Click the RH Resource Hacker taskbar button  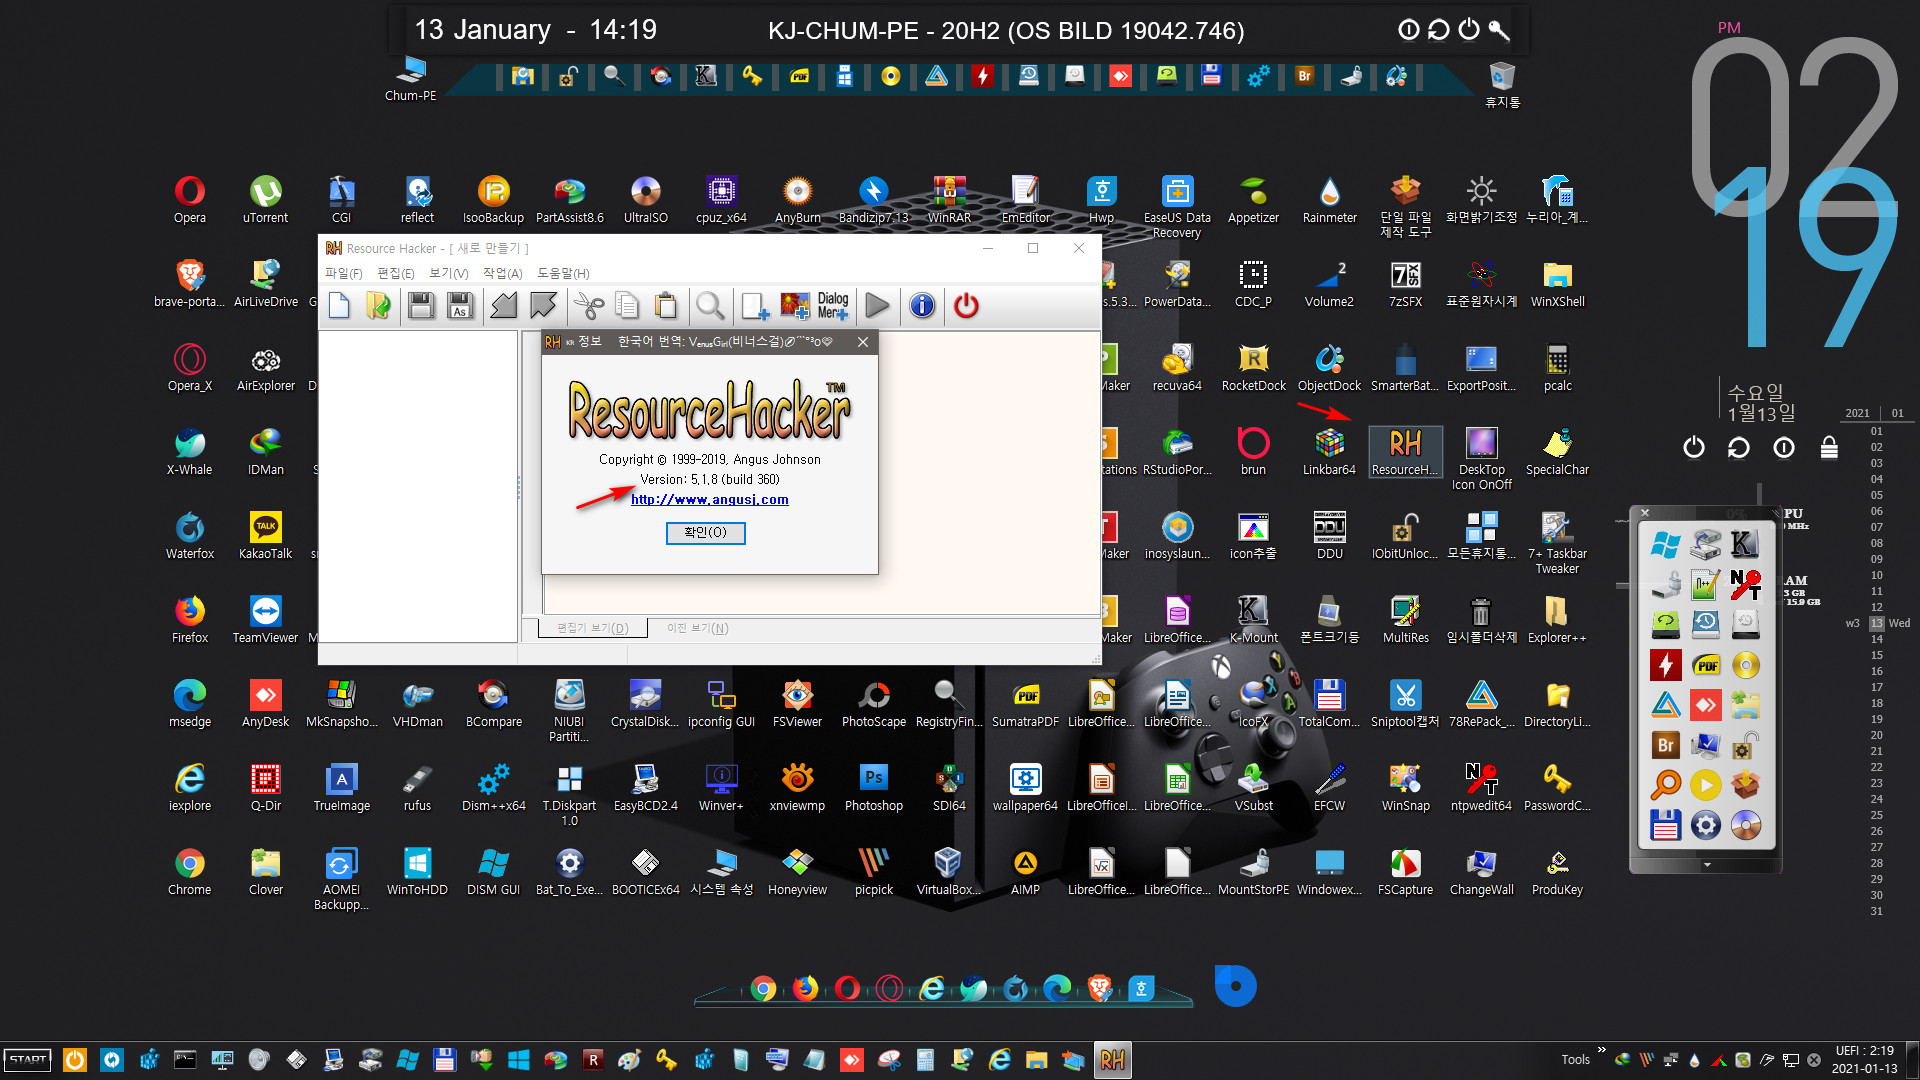[x=1113, y=1060]
